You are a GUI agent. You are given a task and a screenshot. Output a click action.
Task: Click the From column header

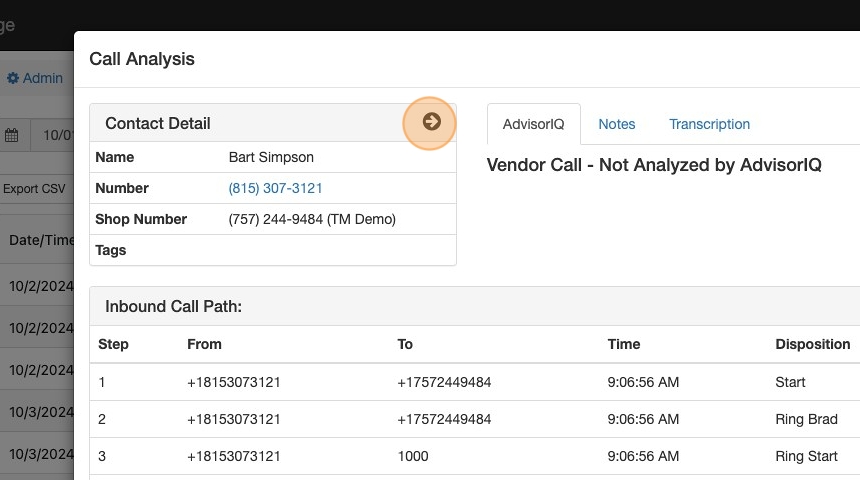pyautogui.click(x=204, y=344)
